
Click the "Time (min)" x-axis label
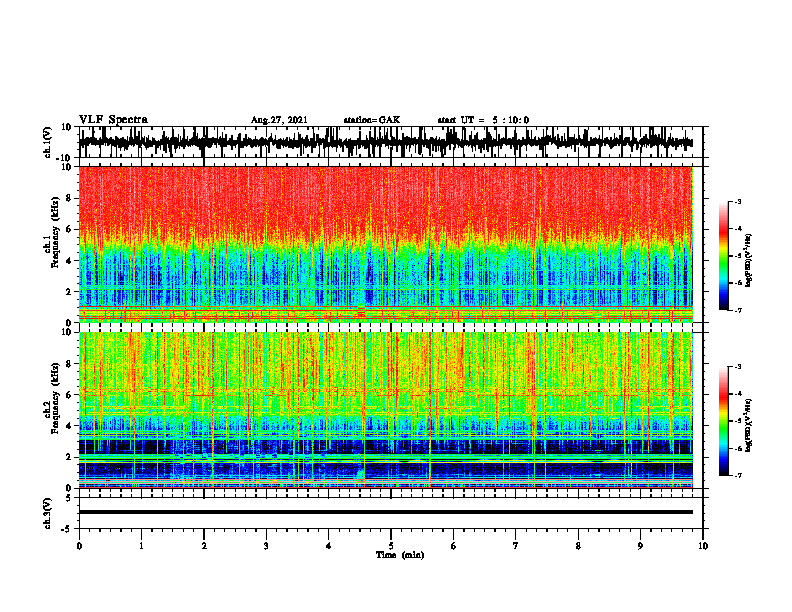click(x=400, y=555)
